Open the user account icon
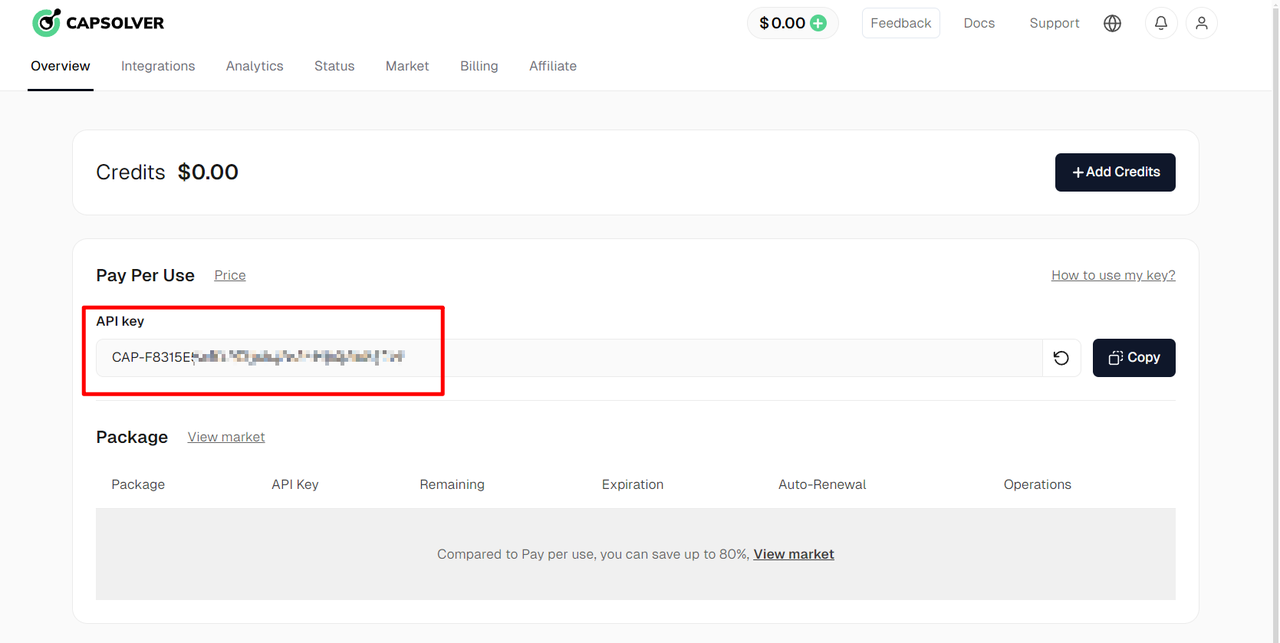The height and width of the screenshot is (643, 1280). click(1201, 23)
